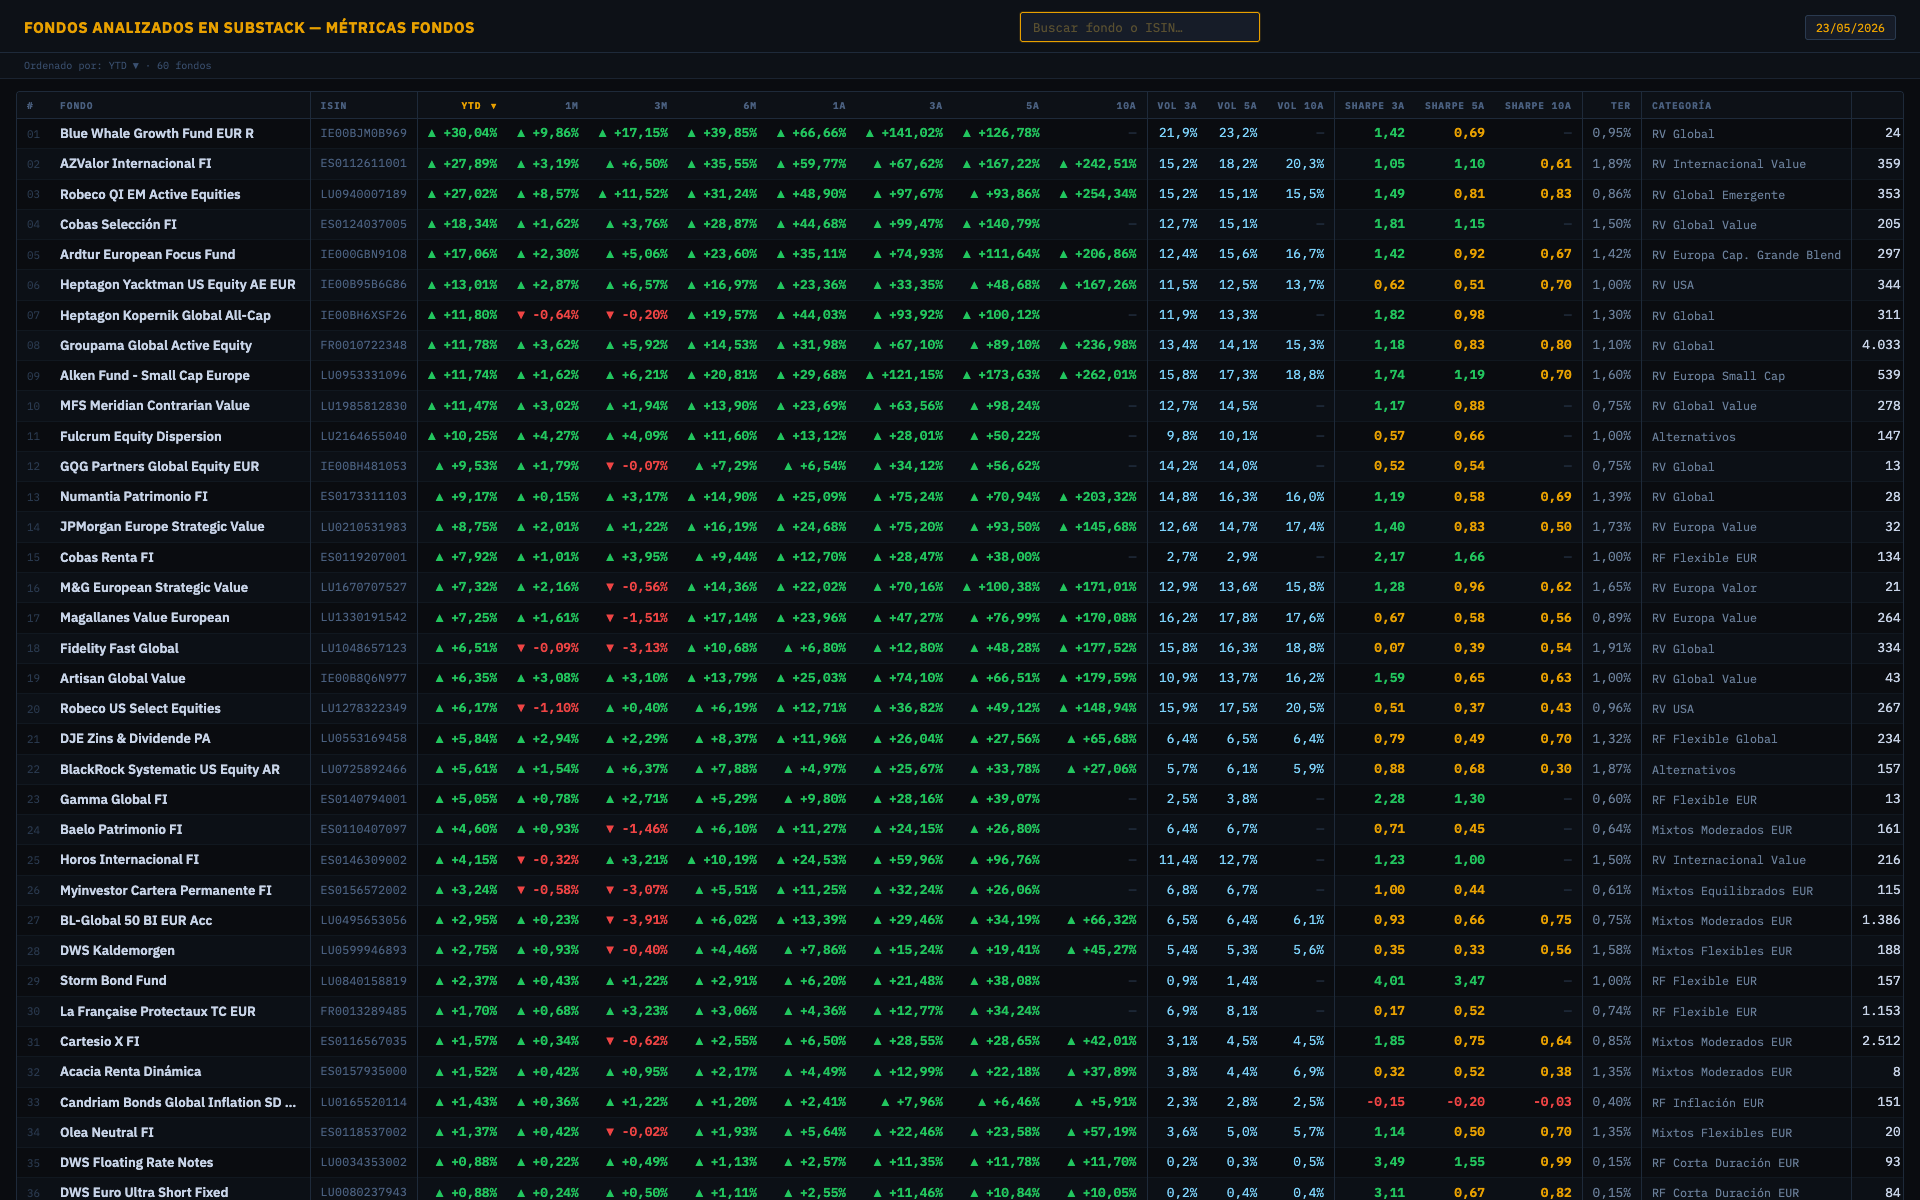Screen dimensions: 1920x1200
Task: Click 'DWS Floating Rate Notes' fund name
Action: coord(137,1162)
